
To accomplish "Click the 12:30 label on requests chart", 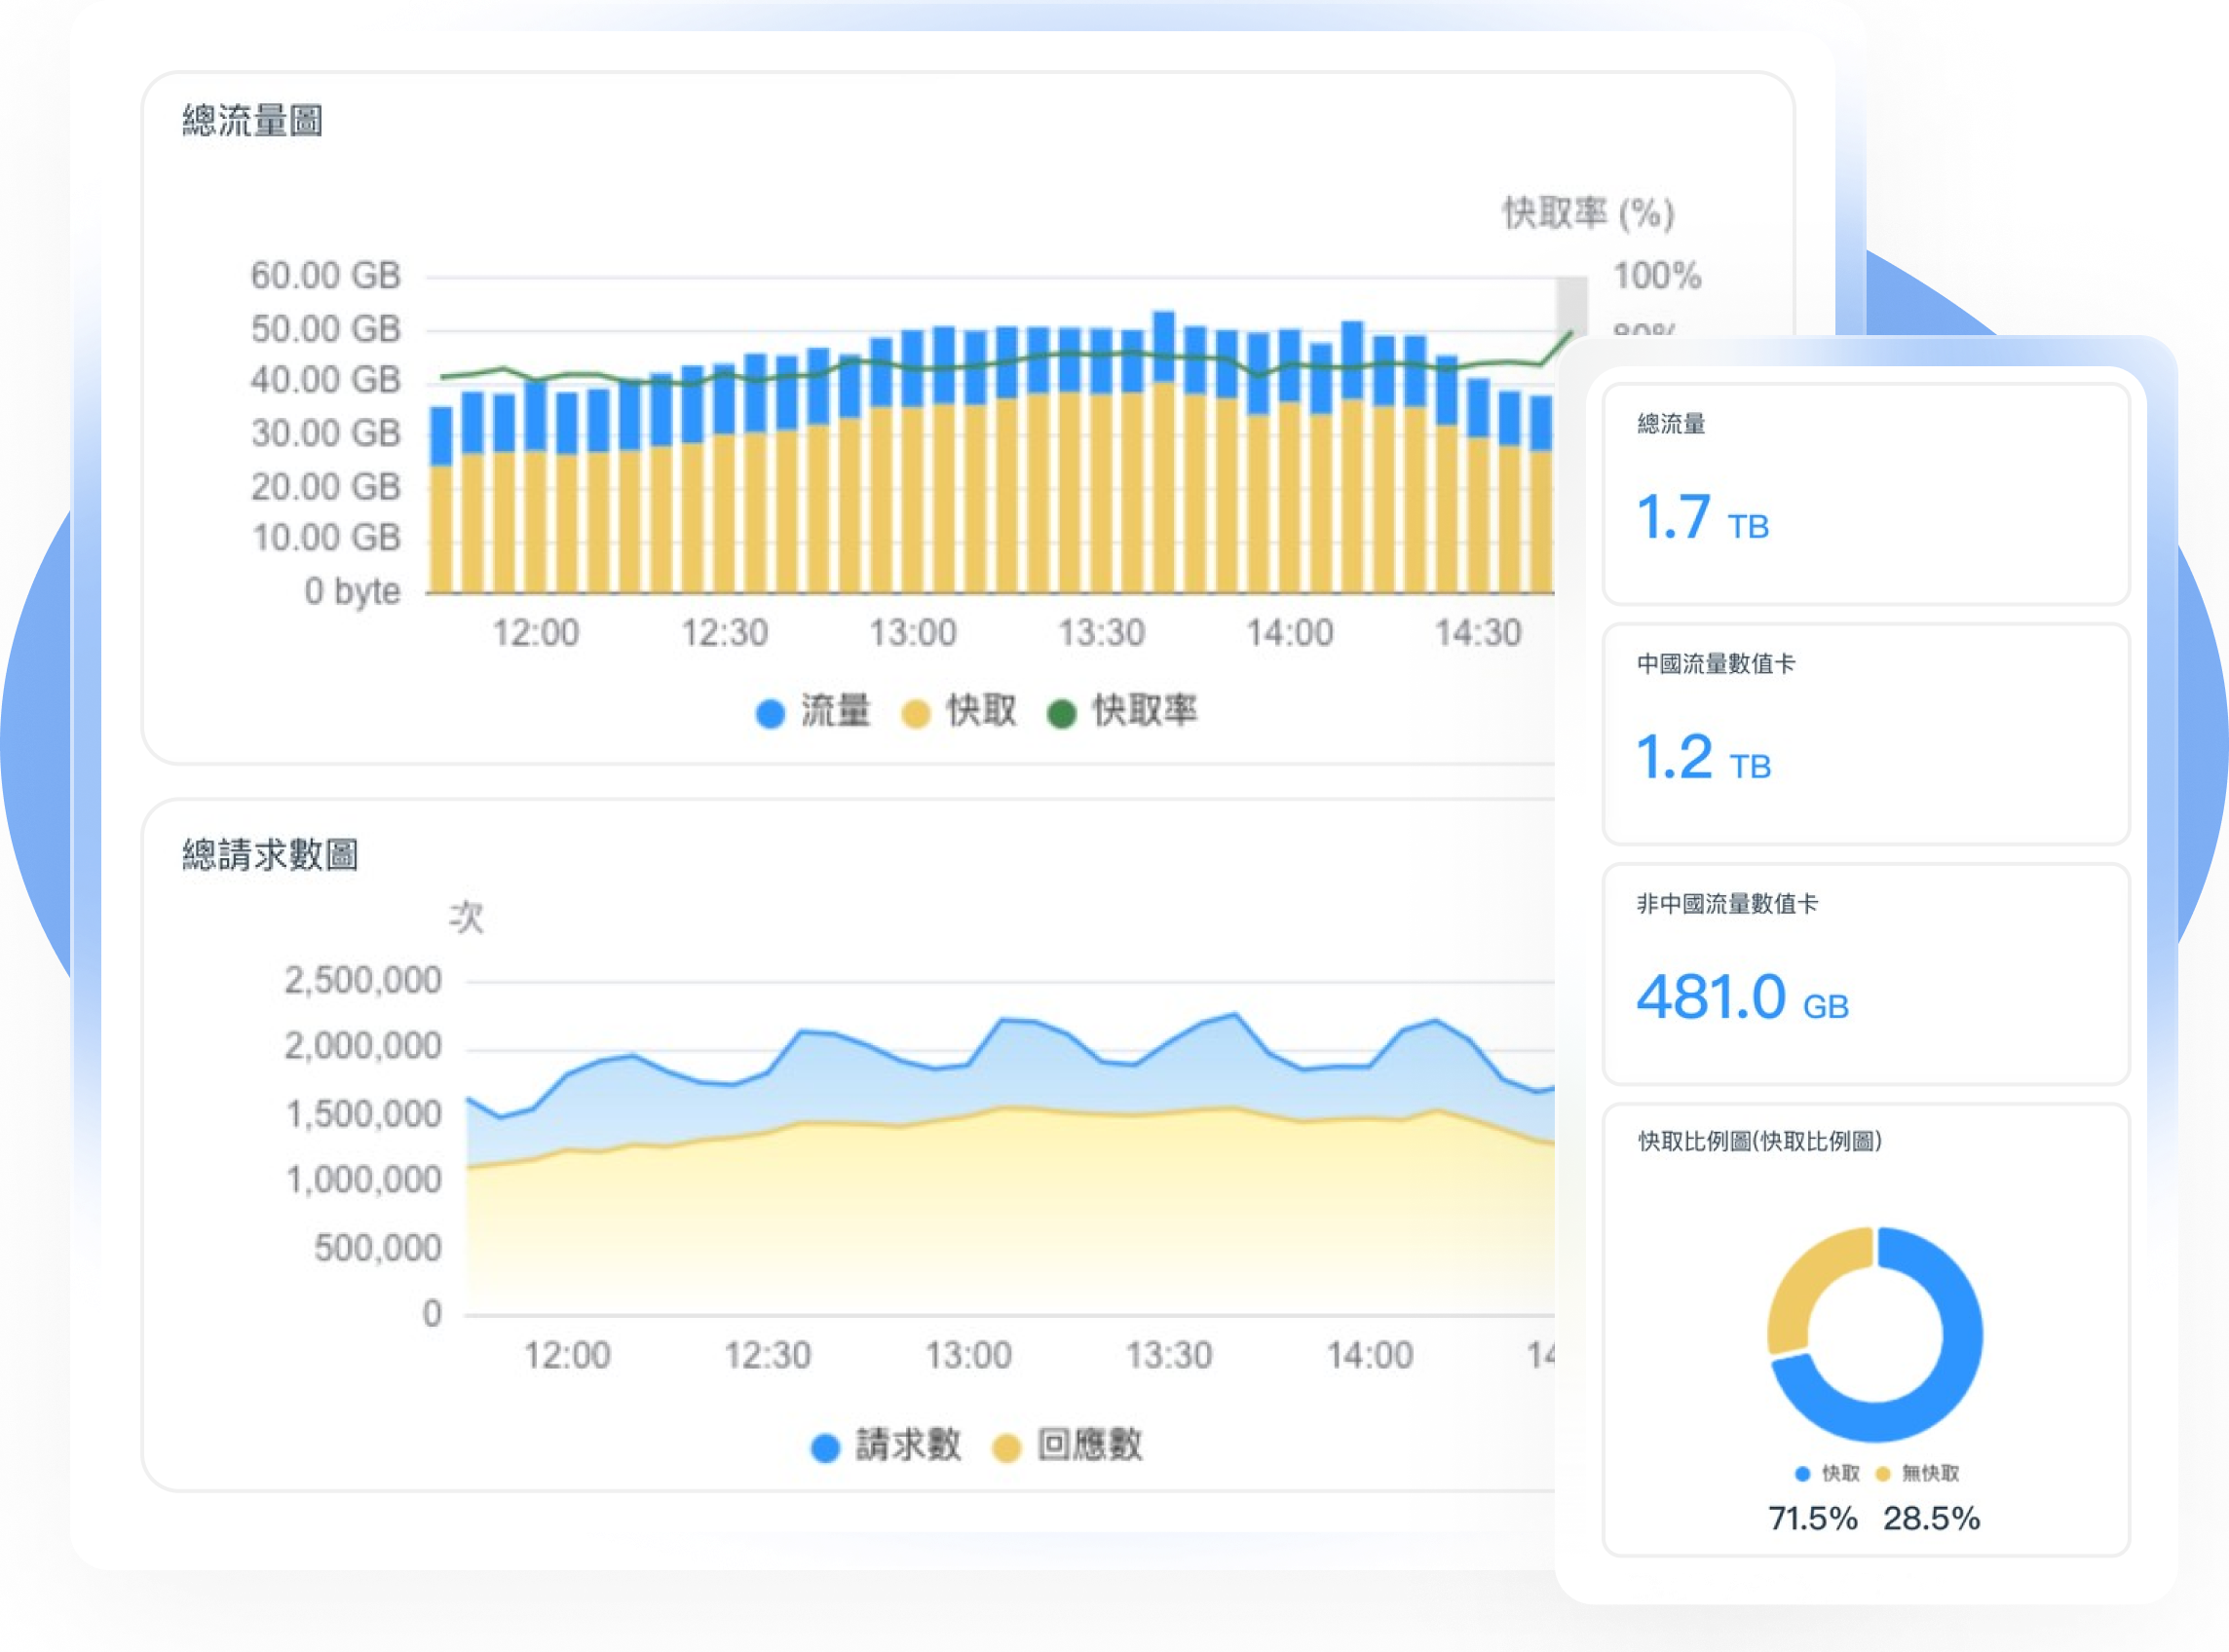I will click(x=767, y=1356).
